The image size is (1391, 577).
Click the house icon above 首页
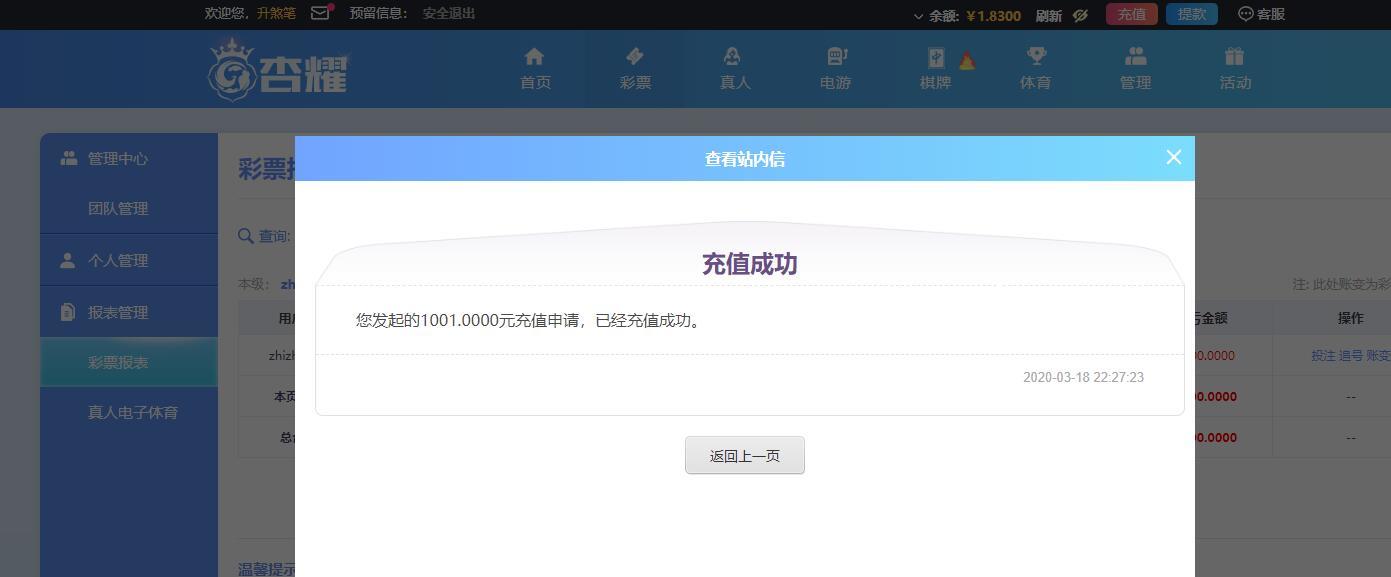click(x=535, y=56)
